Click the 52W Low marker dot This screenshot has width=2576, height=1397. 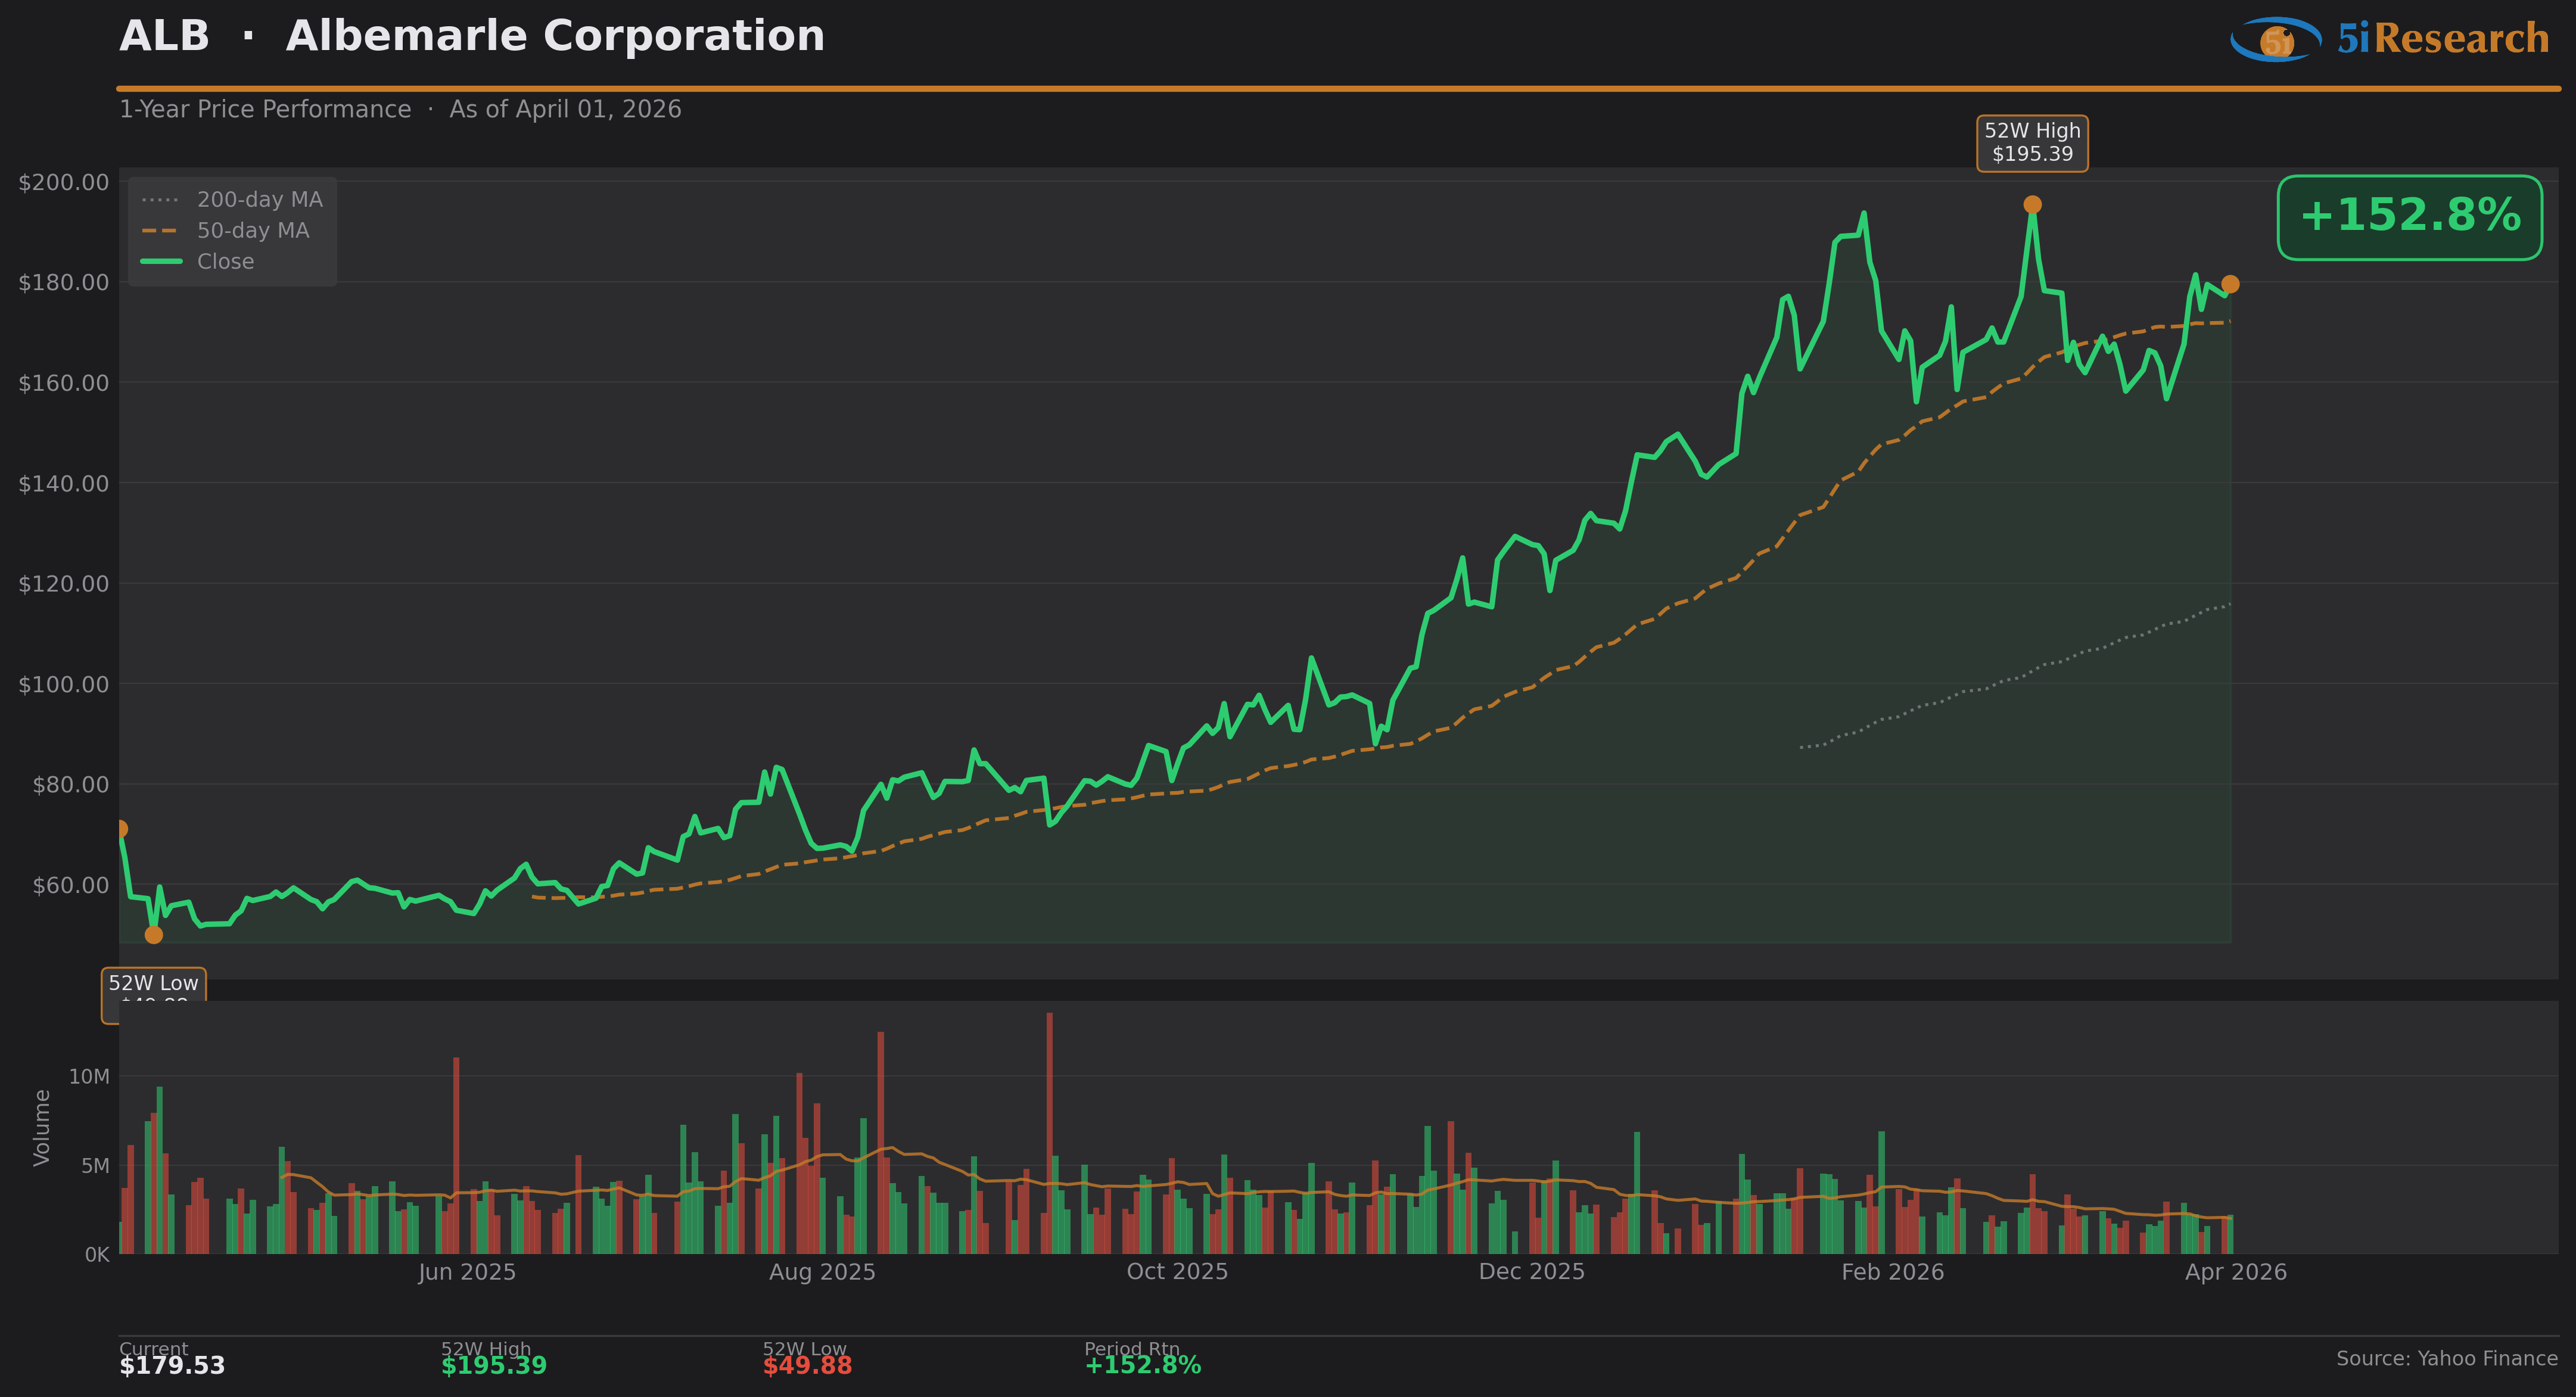(153, 935)
